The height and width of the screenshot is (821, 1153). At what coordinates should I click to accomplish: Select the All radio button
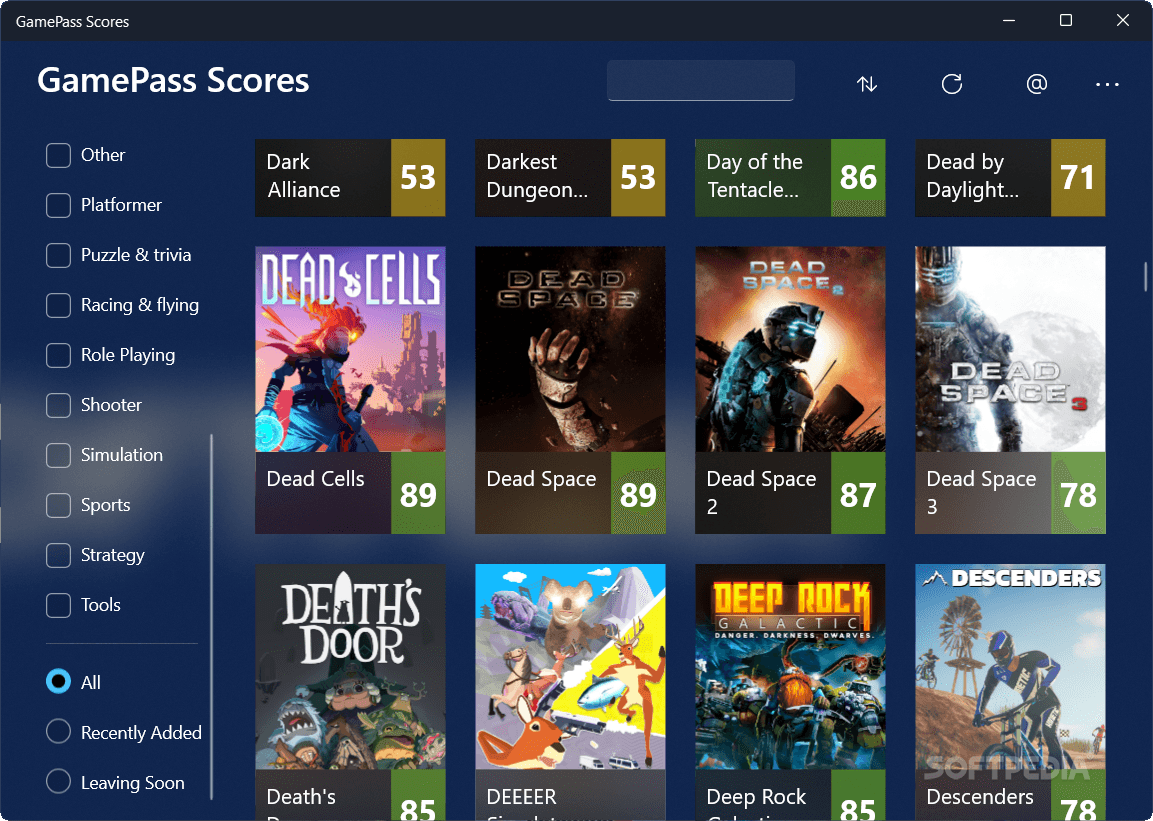click(x=58, y=681)
